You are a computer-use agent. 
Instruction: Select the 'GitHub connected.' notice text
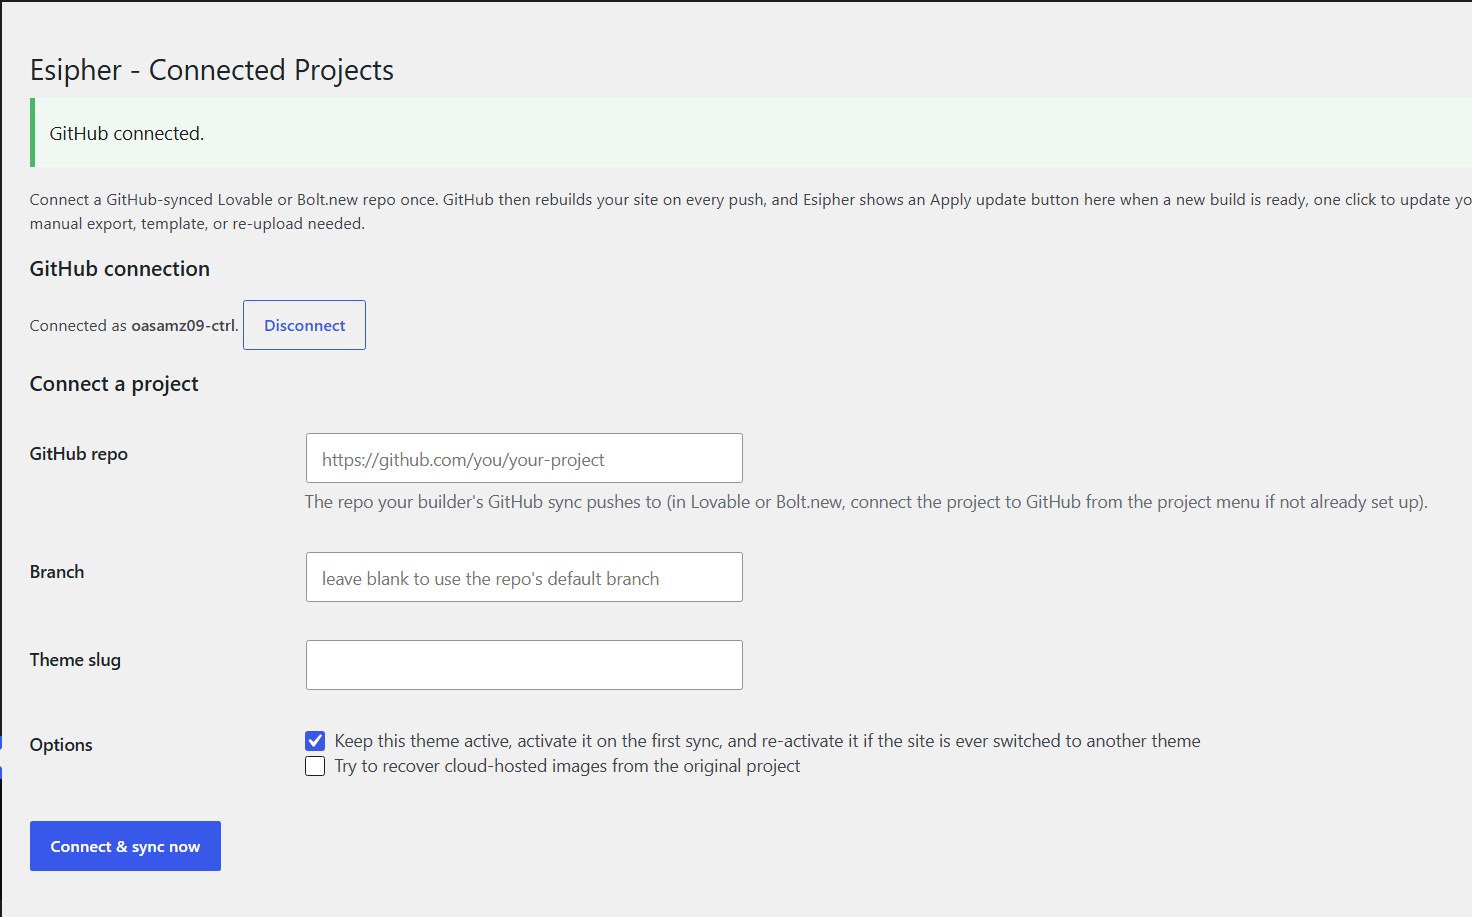127,133
